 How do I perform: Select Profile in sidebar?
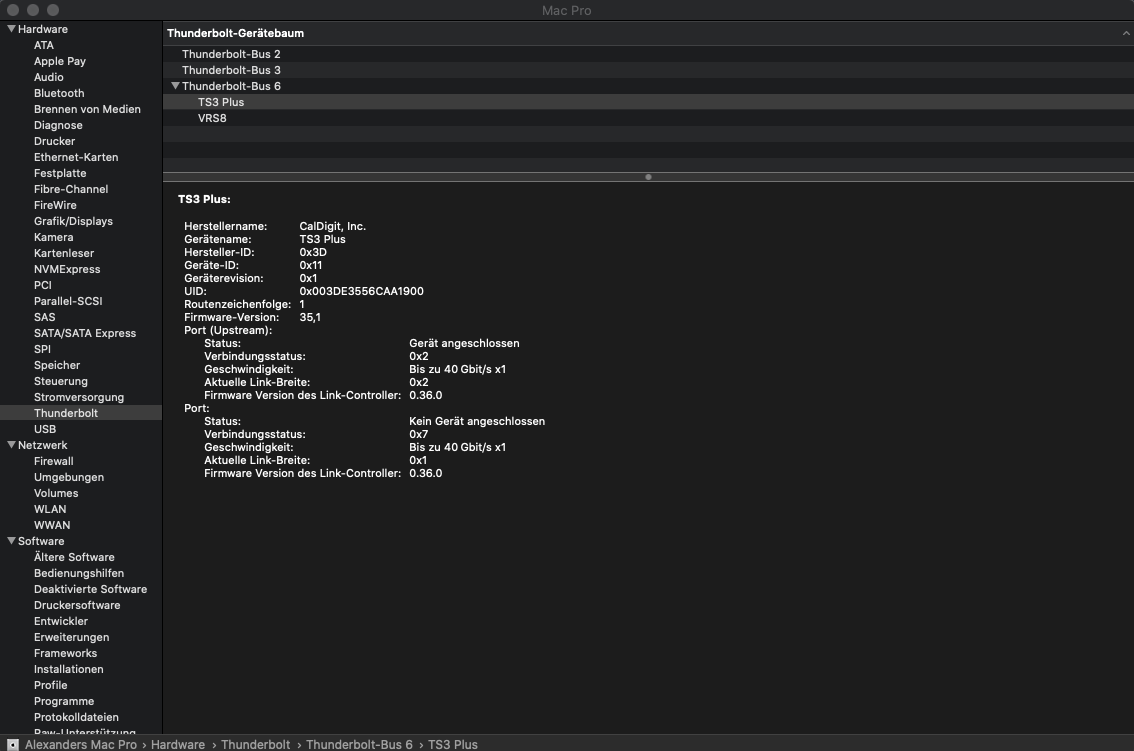pyautogui.click(x=51, y=684)
